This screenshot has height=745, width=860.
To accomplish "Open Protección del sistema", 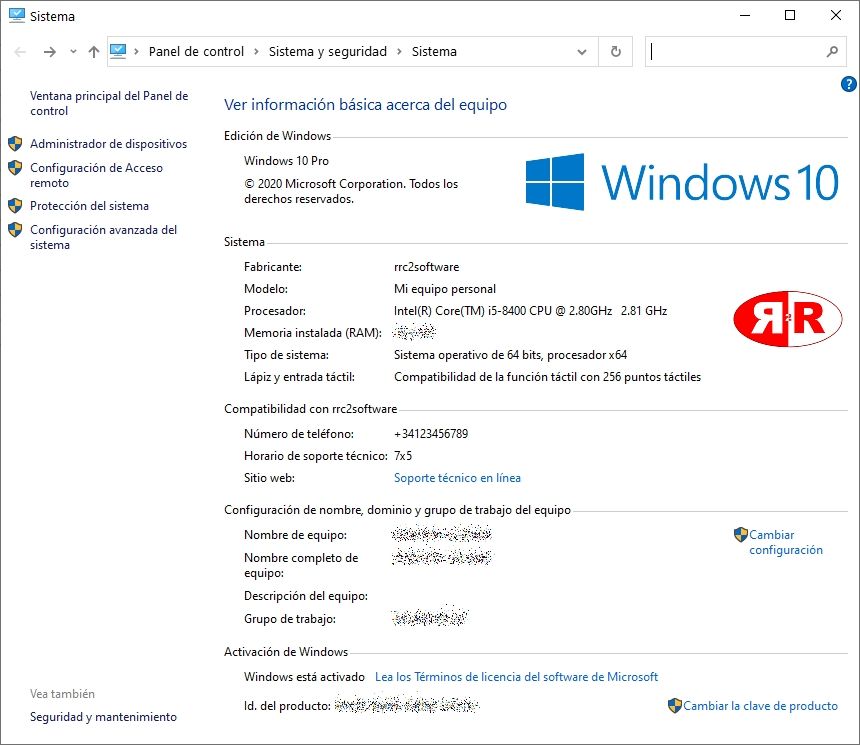I will pyautogui.click(x=89, y=206).
